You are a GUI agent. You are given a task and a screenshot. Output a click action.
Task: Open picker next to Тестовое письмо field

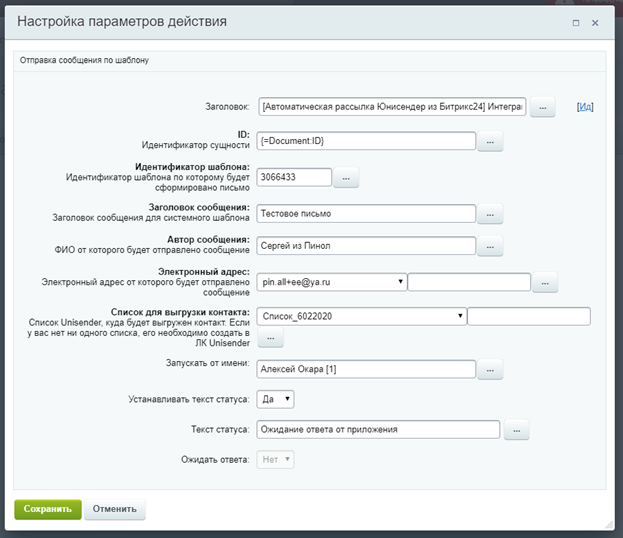490,214
